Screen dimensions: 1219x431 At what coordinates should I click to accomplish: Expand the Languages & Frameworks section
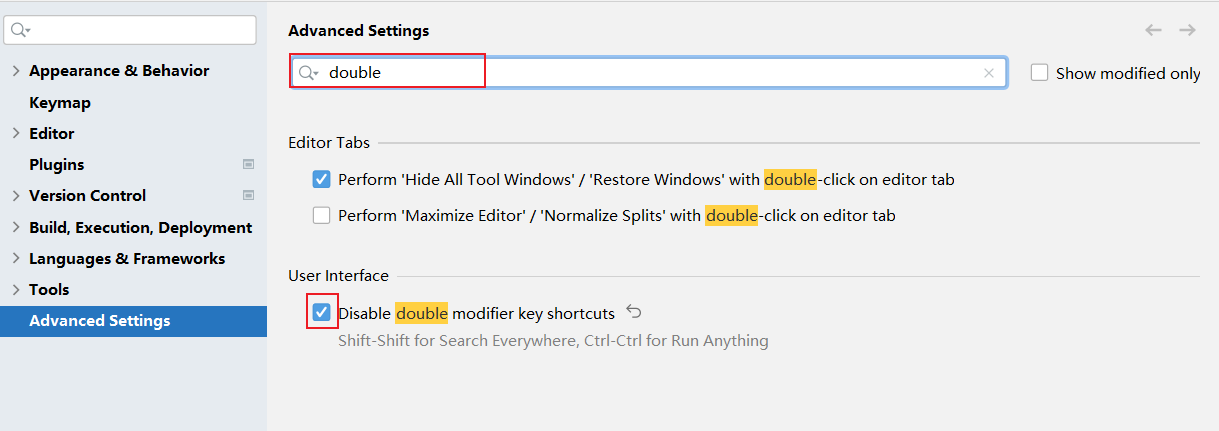pyautogui.click(x=15, y=258)
